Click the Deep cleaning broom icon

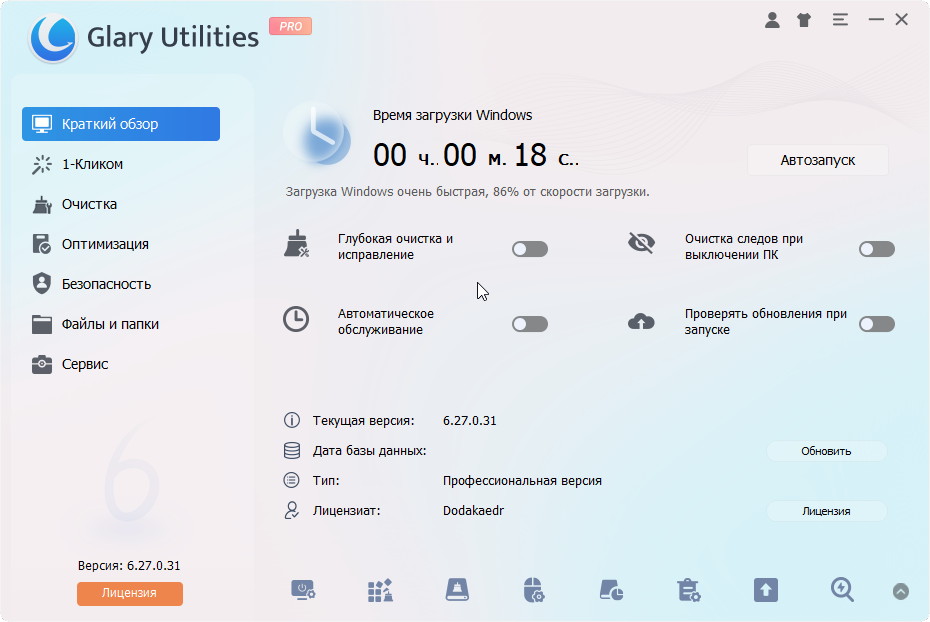[x=297, y=244]
